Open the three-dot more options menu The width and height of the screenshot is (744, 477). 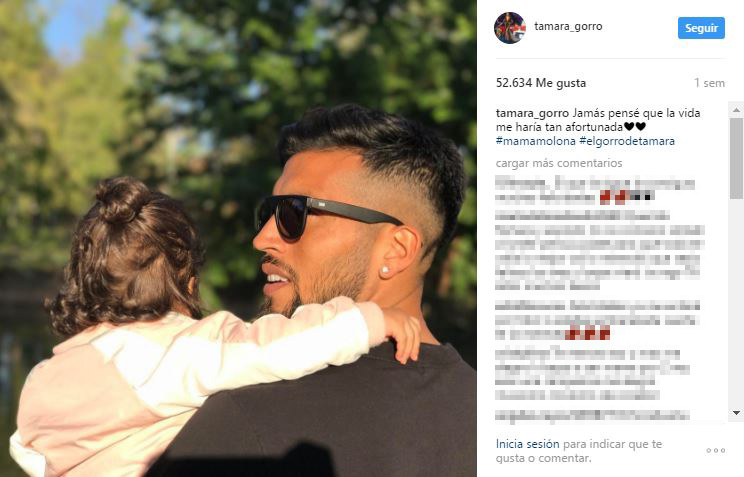[x=716, y=450]
